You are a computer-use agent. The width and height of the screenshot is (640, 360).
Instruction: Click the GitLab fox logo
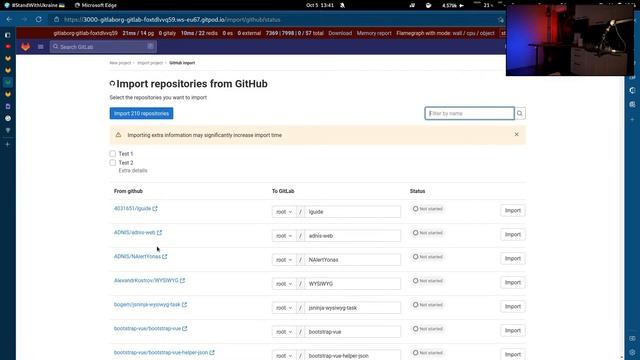coord(26,47)
